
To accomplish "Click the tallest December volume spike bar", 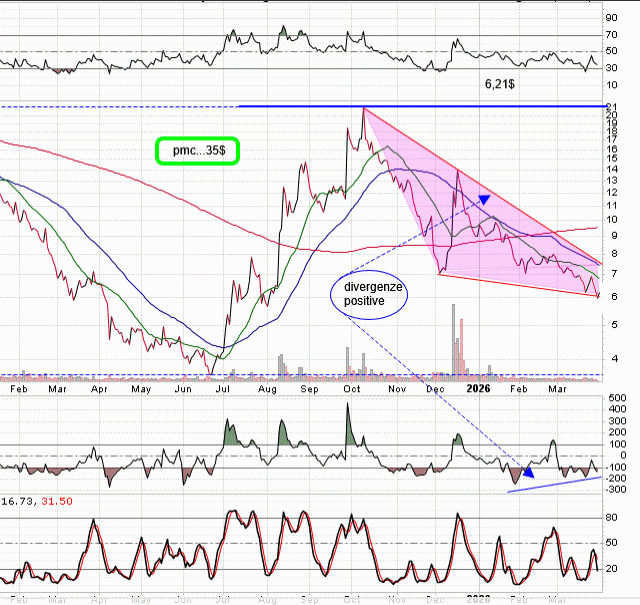I will click(461, 350).
